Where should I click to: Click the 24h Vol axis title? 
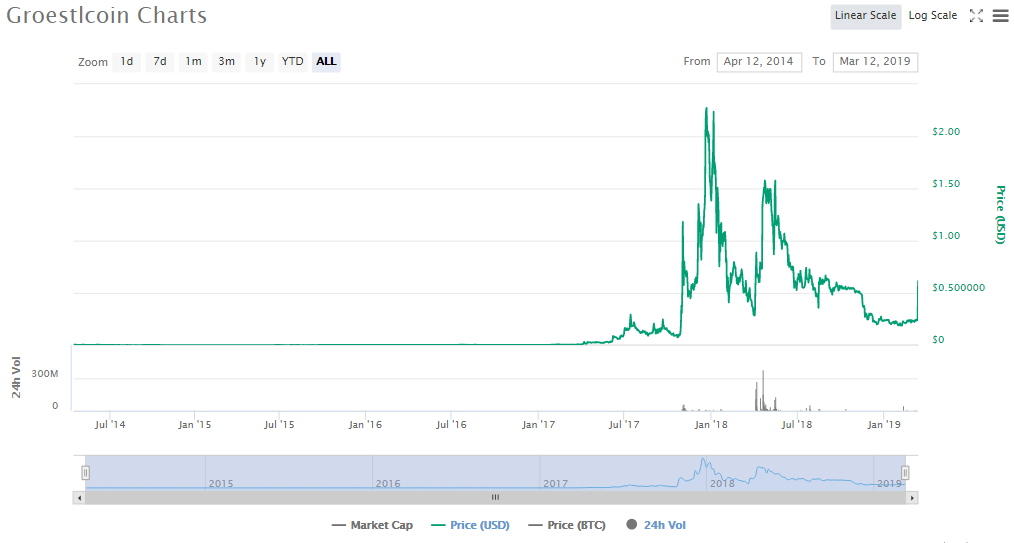[16, 378]
